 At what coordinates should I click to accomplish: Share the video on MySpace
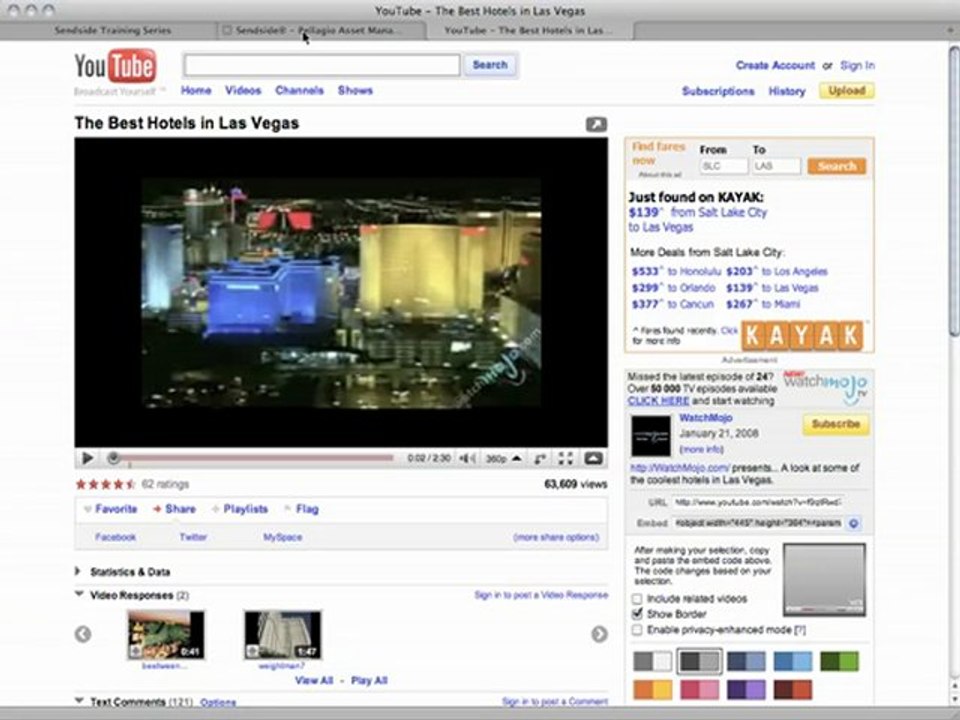(x=282, y=537)
